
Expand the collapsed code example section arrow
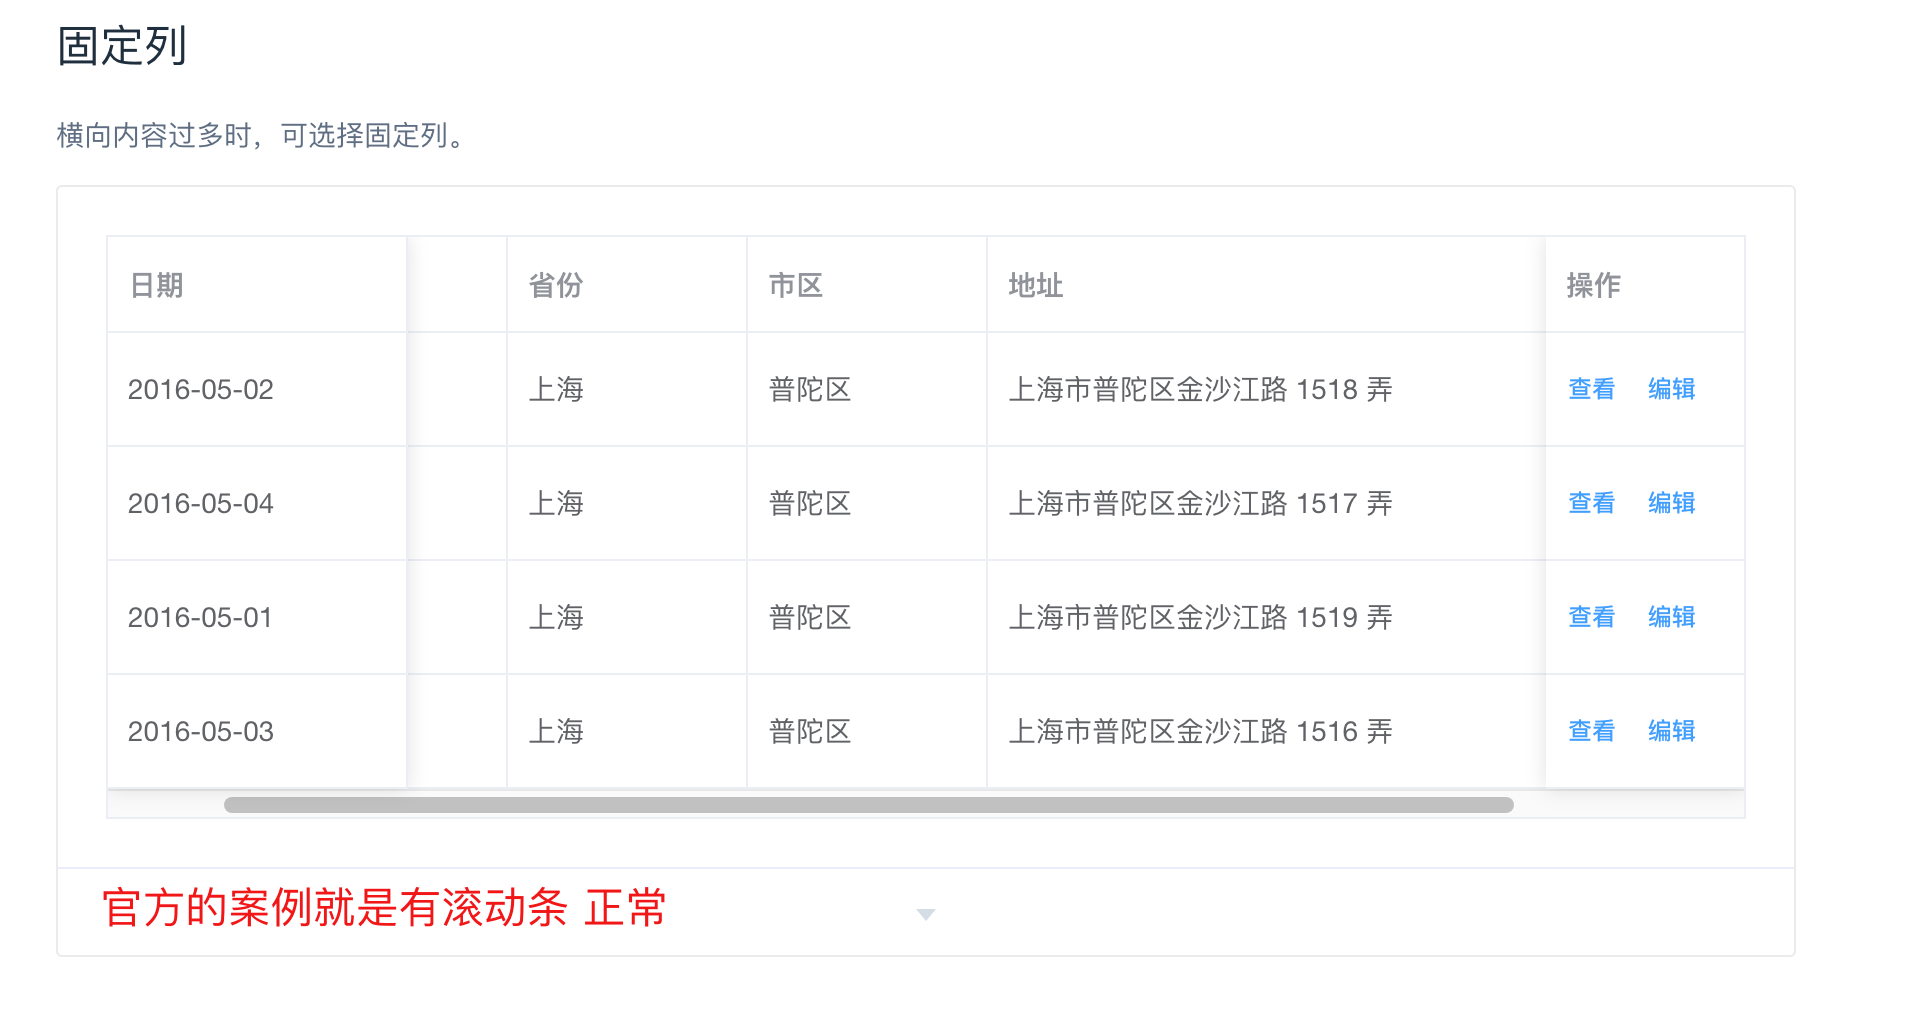(925, 913)
